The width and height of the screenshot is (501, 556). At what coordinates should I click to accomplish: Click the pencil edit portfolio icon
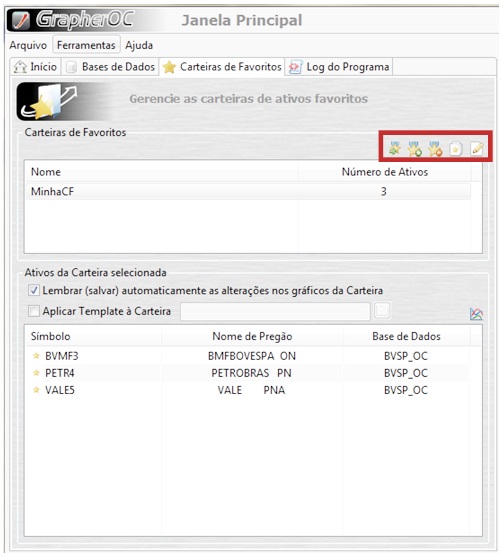pyautogui.click(x=477, y=148)
